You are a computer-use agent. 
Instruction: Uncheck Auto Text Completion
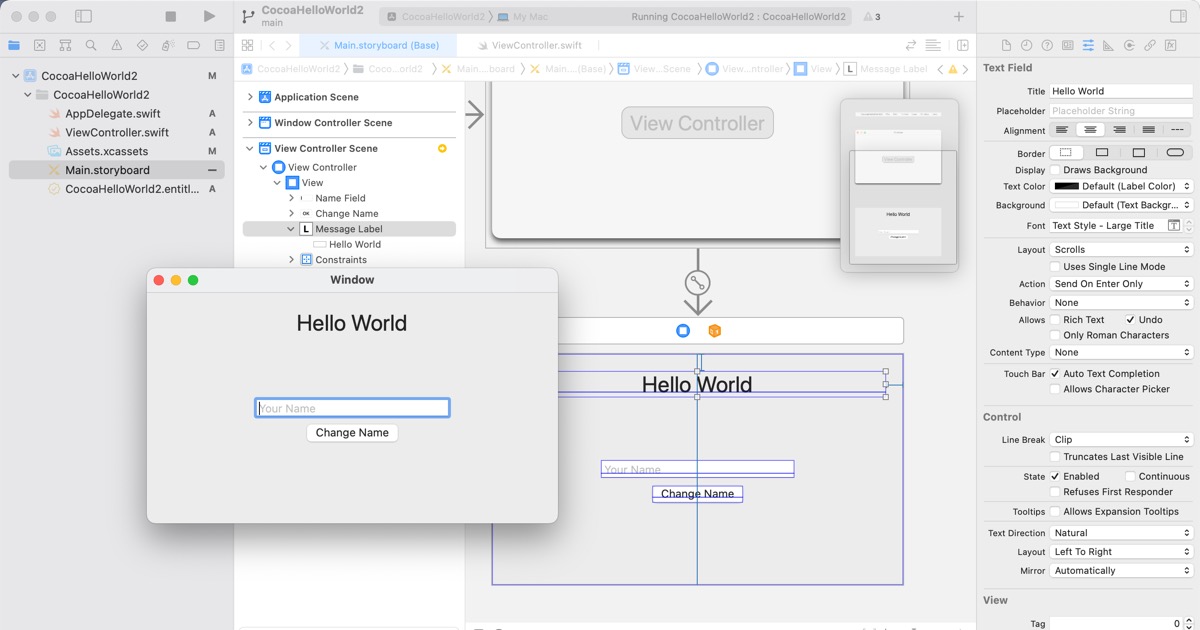click(x=1055, y=374)
